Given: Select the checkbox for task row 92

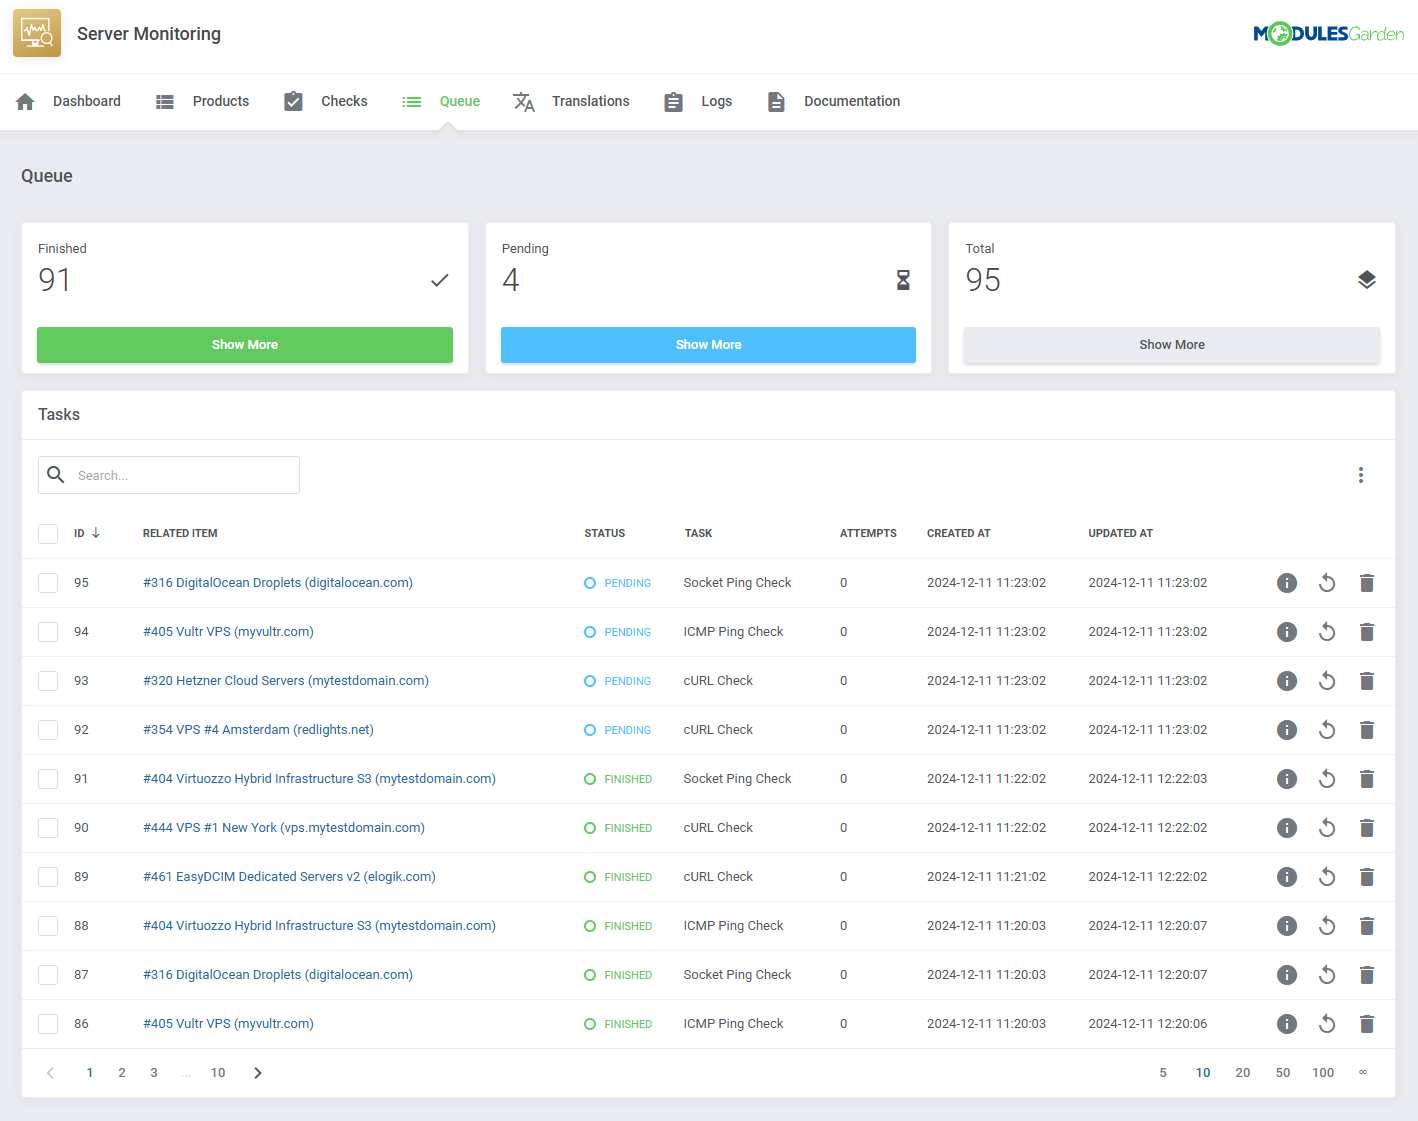Looking at the screenshot, I should tap(47, 730).
